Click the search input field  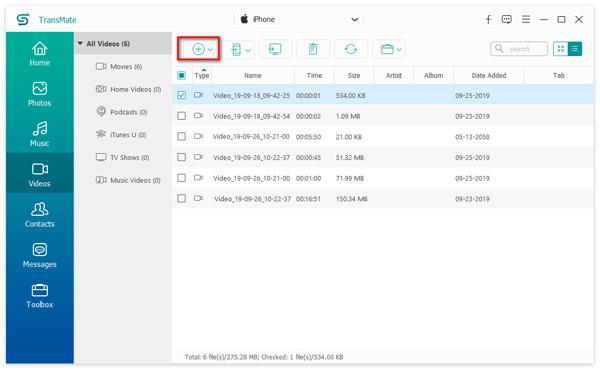point(519,49)
